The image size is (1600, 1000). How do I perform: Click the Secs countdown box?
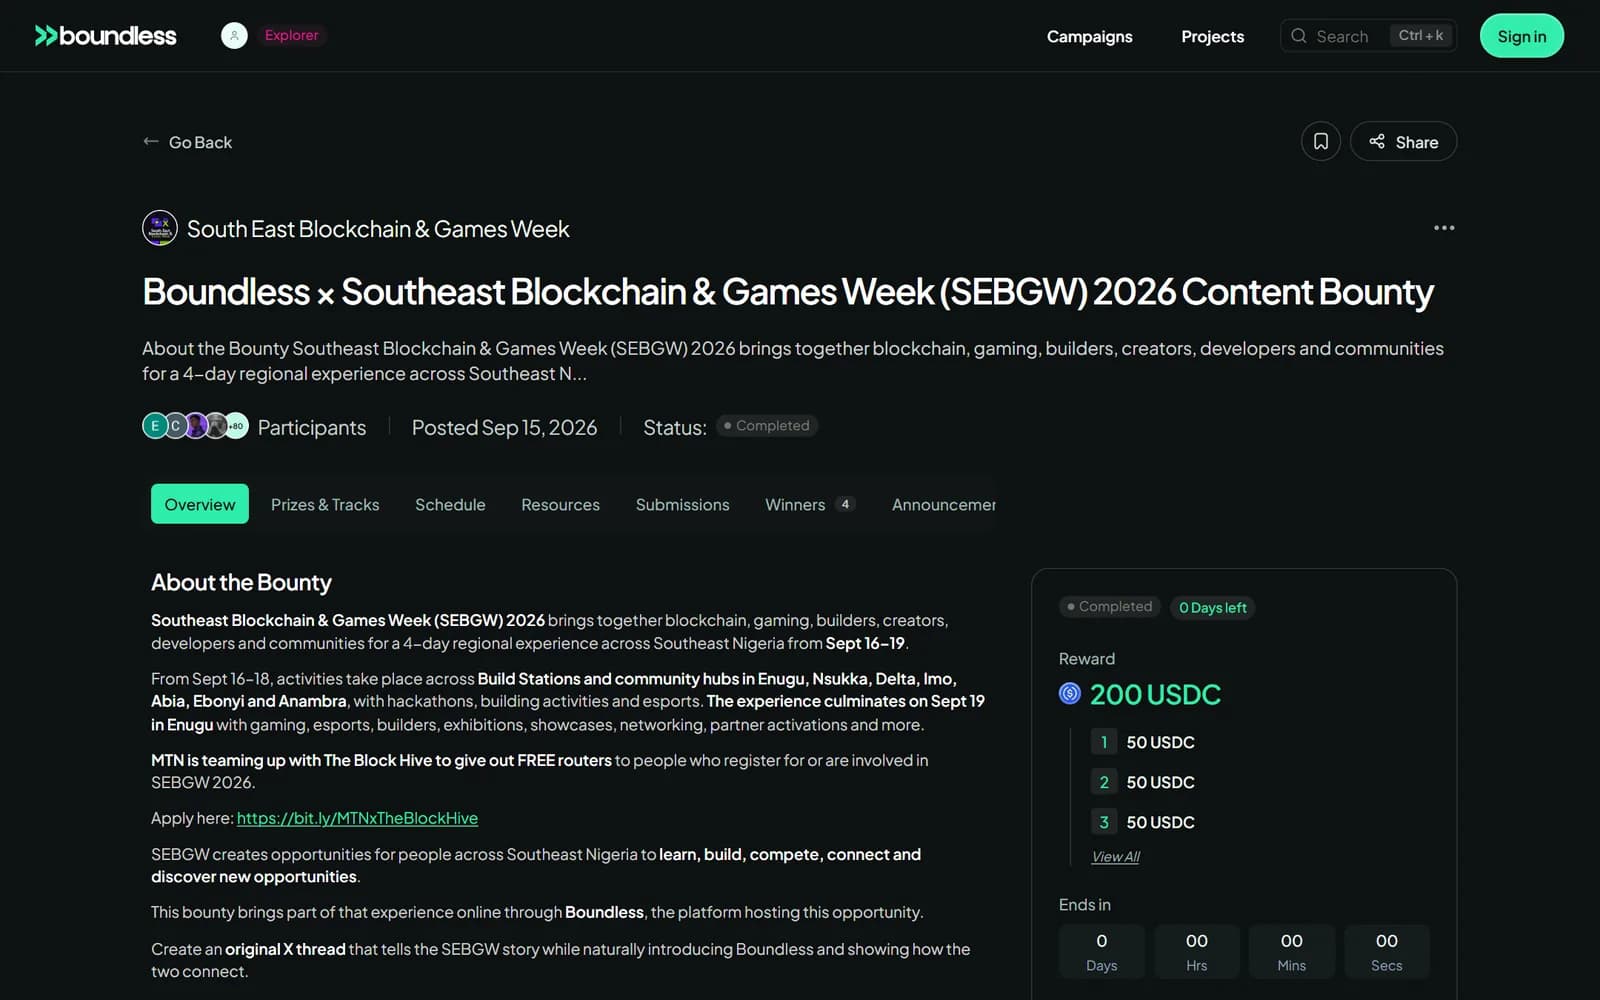point(1387,952)
